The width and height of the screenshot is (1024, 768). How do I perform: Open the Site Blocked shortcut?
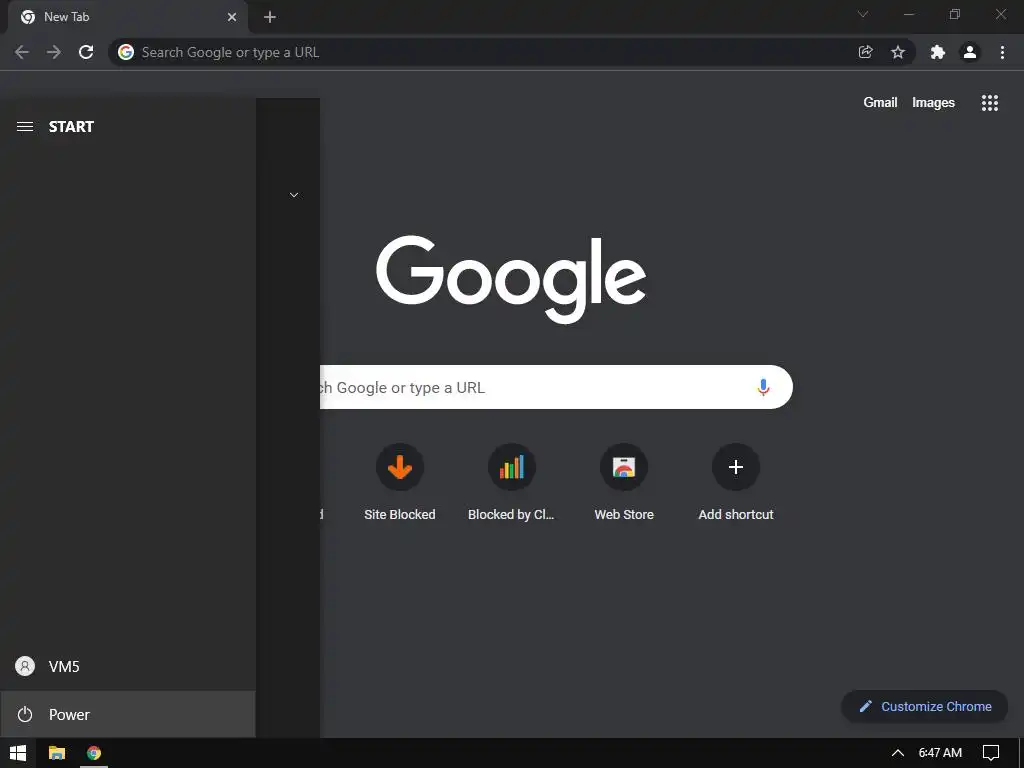[400, 483]
